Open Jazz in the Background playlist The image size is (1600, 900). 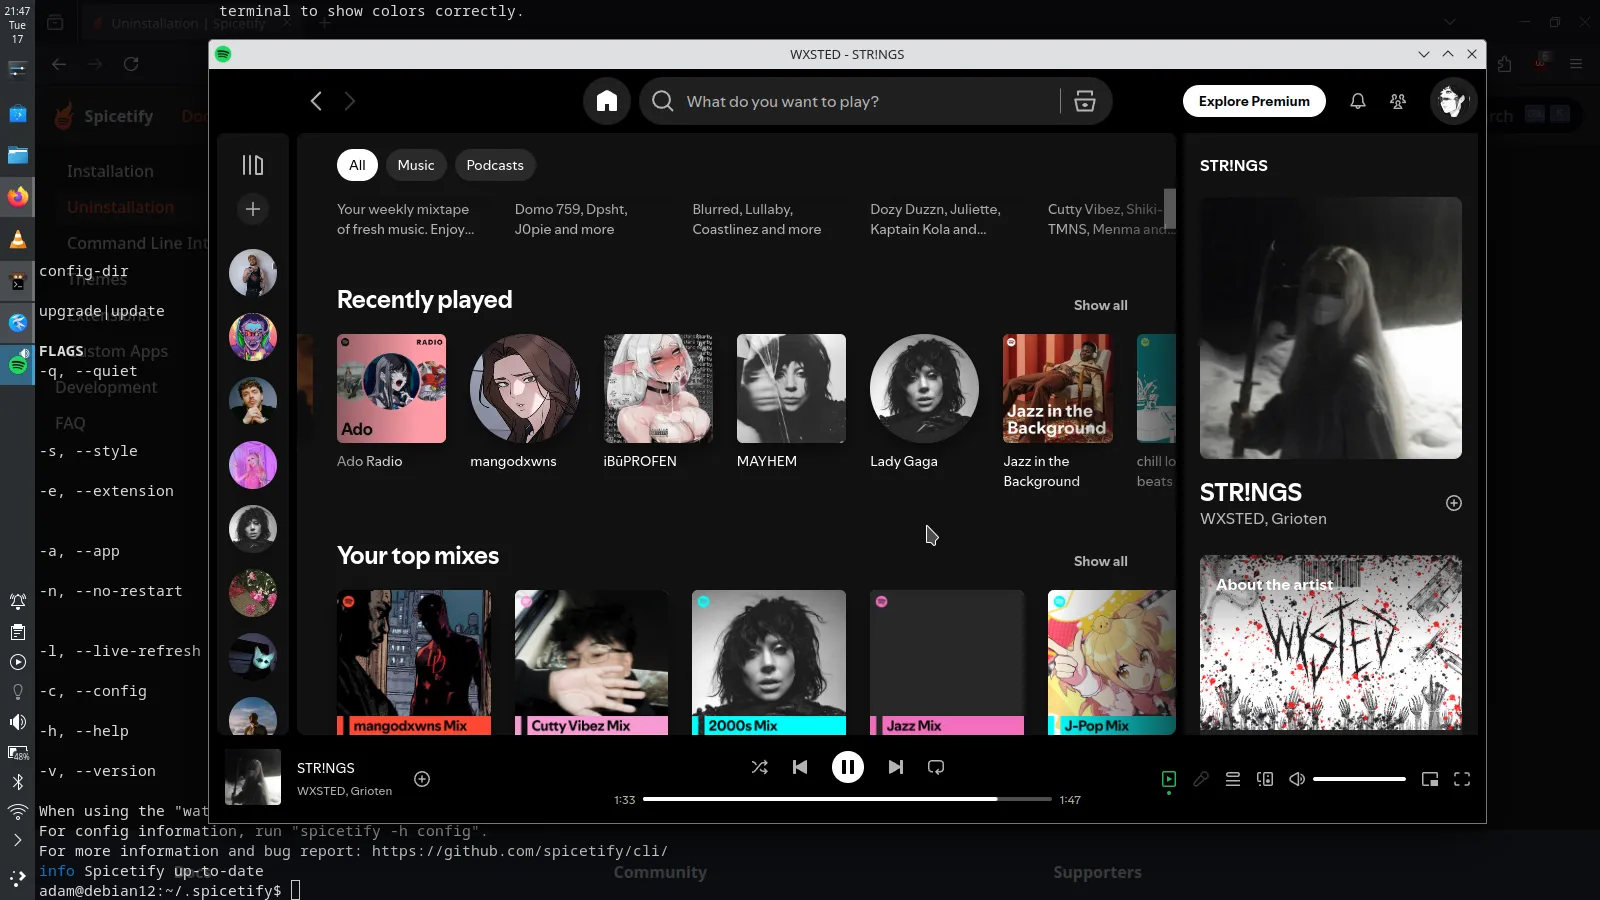click(x=1058, y=411)
